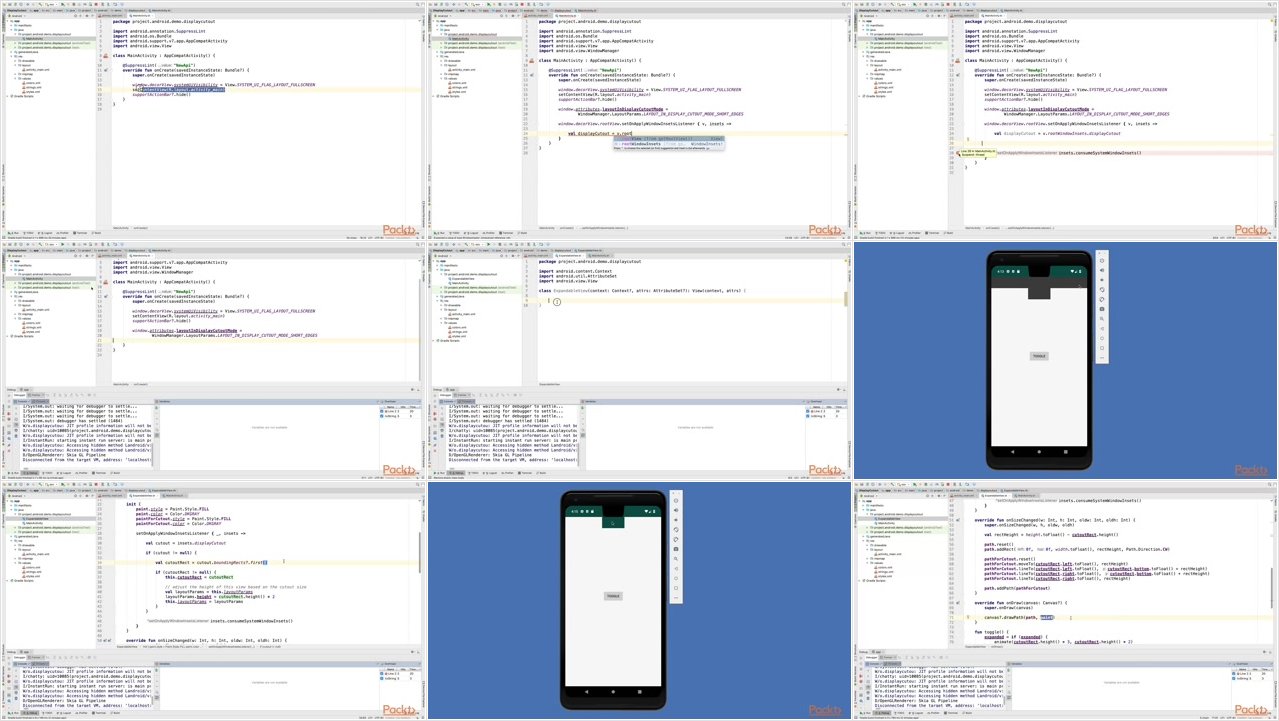Switch to MainActivity.kt tab in highlighted-setContentView thumbnail

click(141, 16)
